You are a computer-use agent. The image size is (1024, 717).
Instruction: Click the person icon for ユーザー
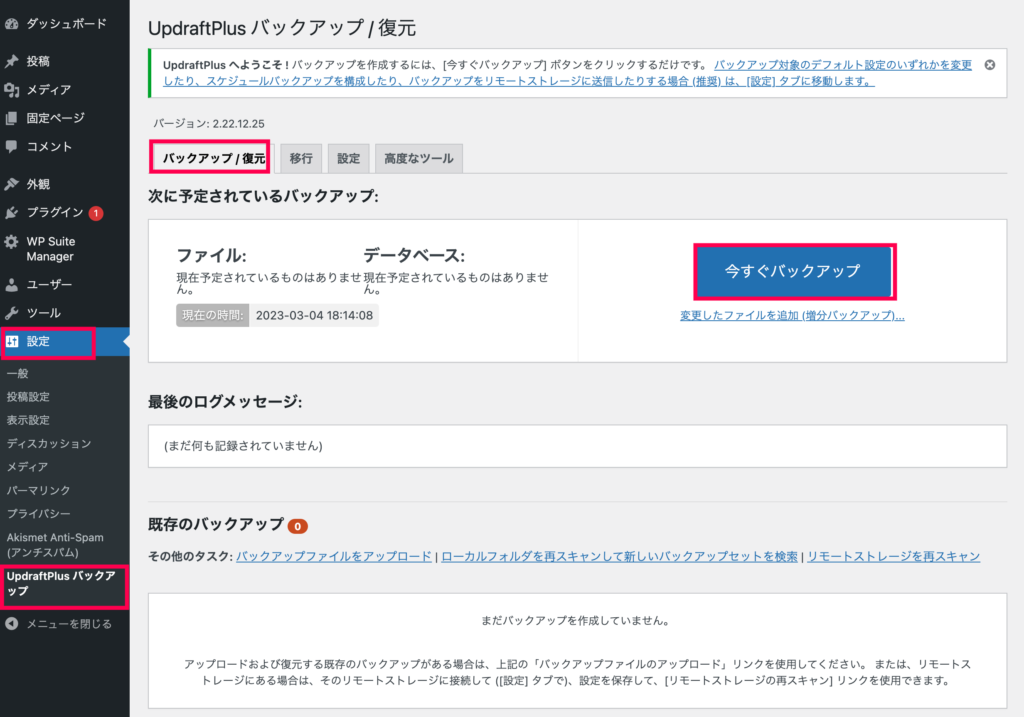(x=12, y=285)
